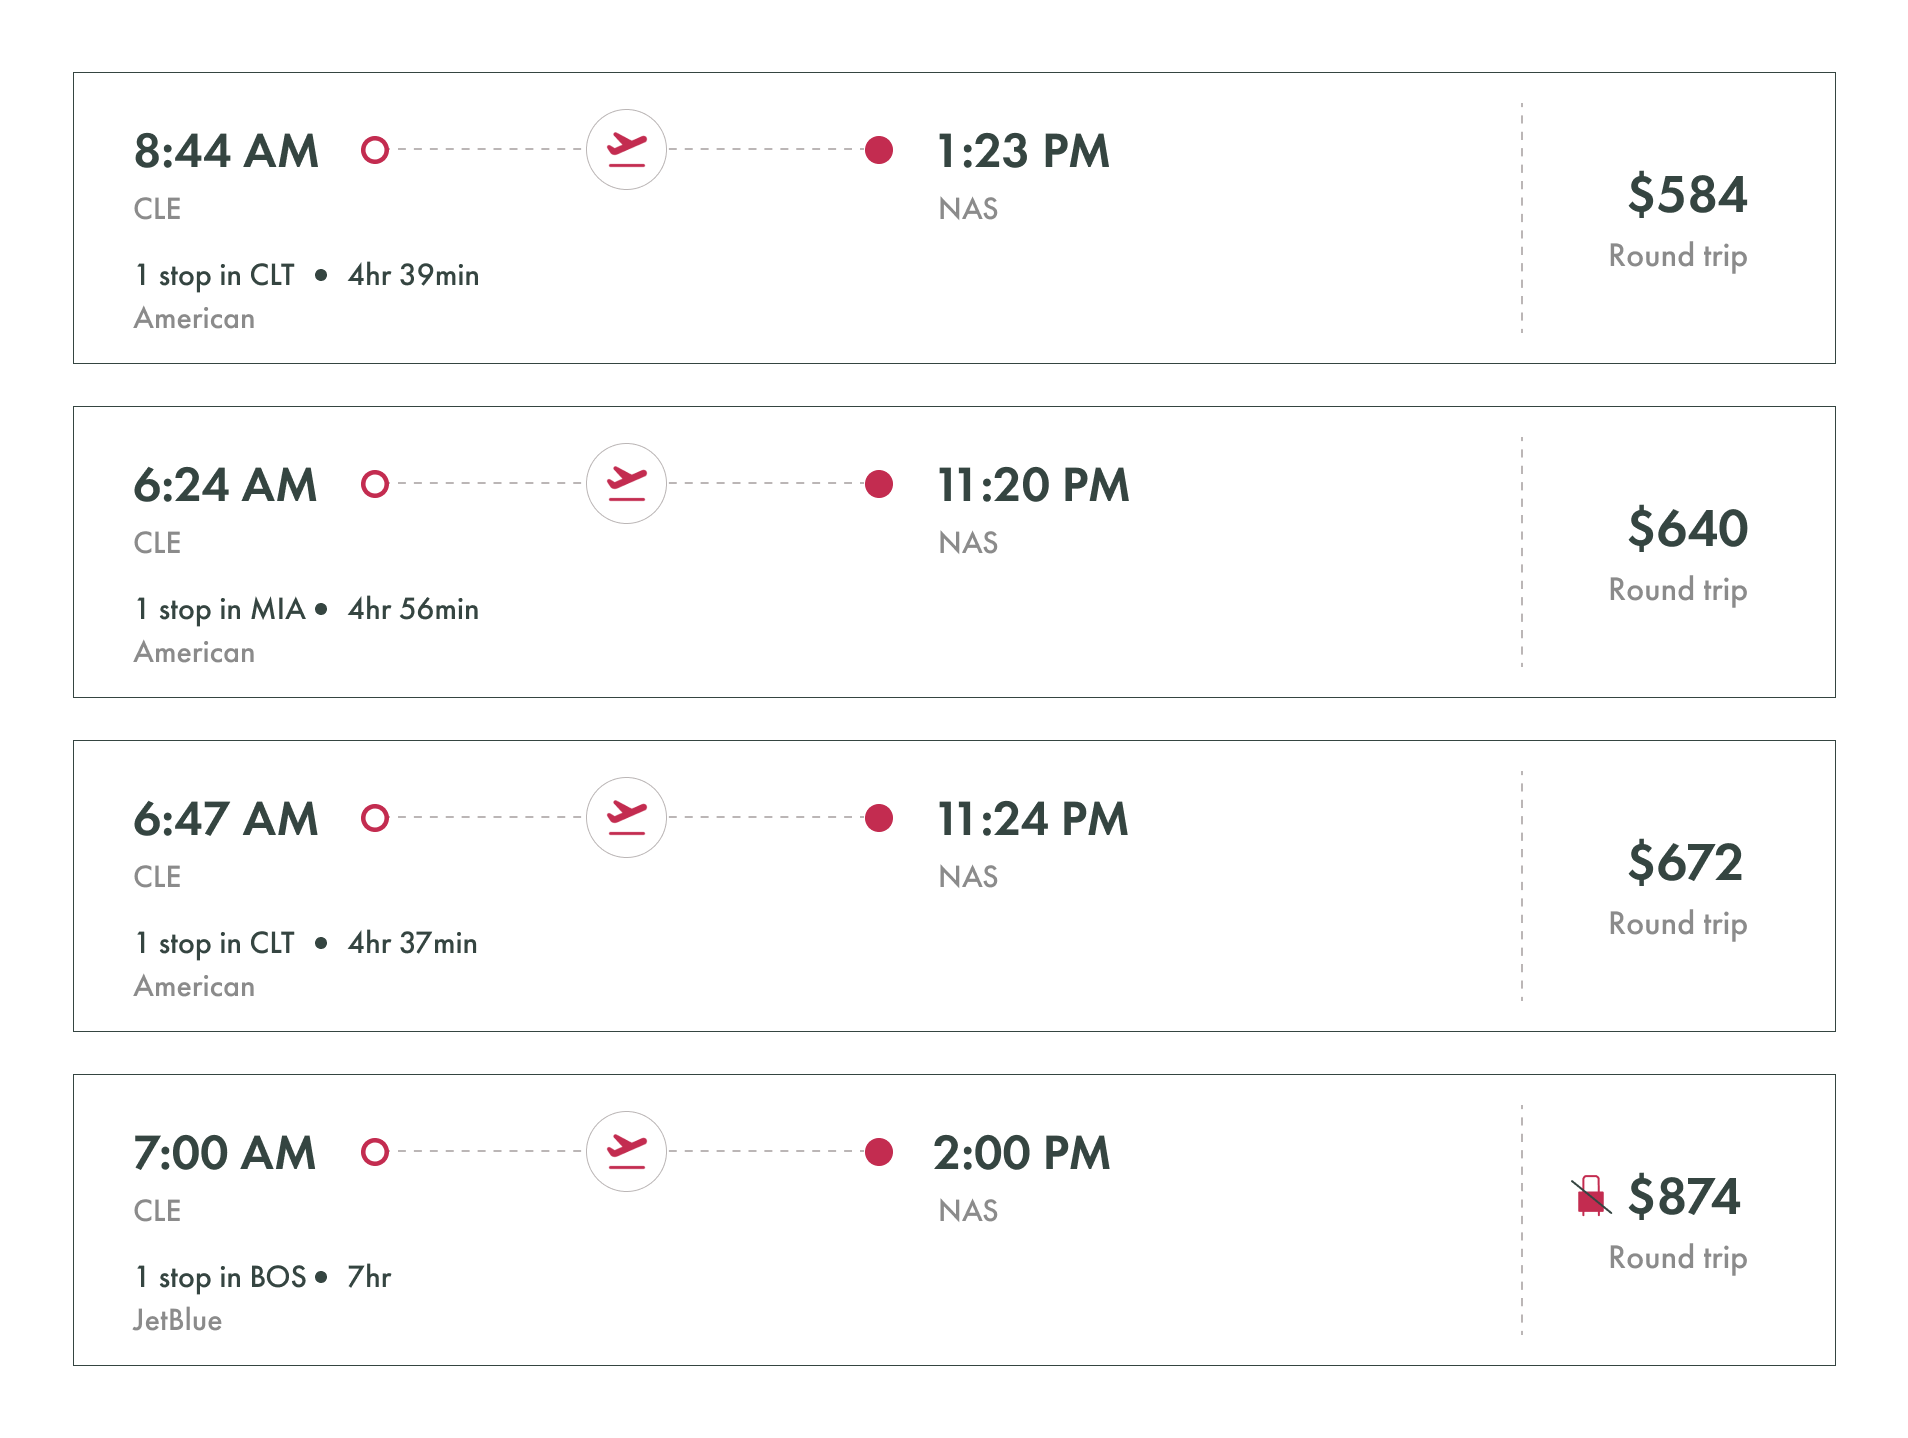Click the filled arrival dot for 2:00 PM
The image size is (1908, 1438).
[x=879, y=1152]
